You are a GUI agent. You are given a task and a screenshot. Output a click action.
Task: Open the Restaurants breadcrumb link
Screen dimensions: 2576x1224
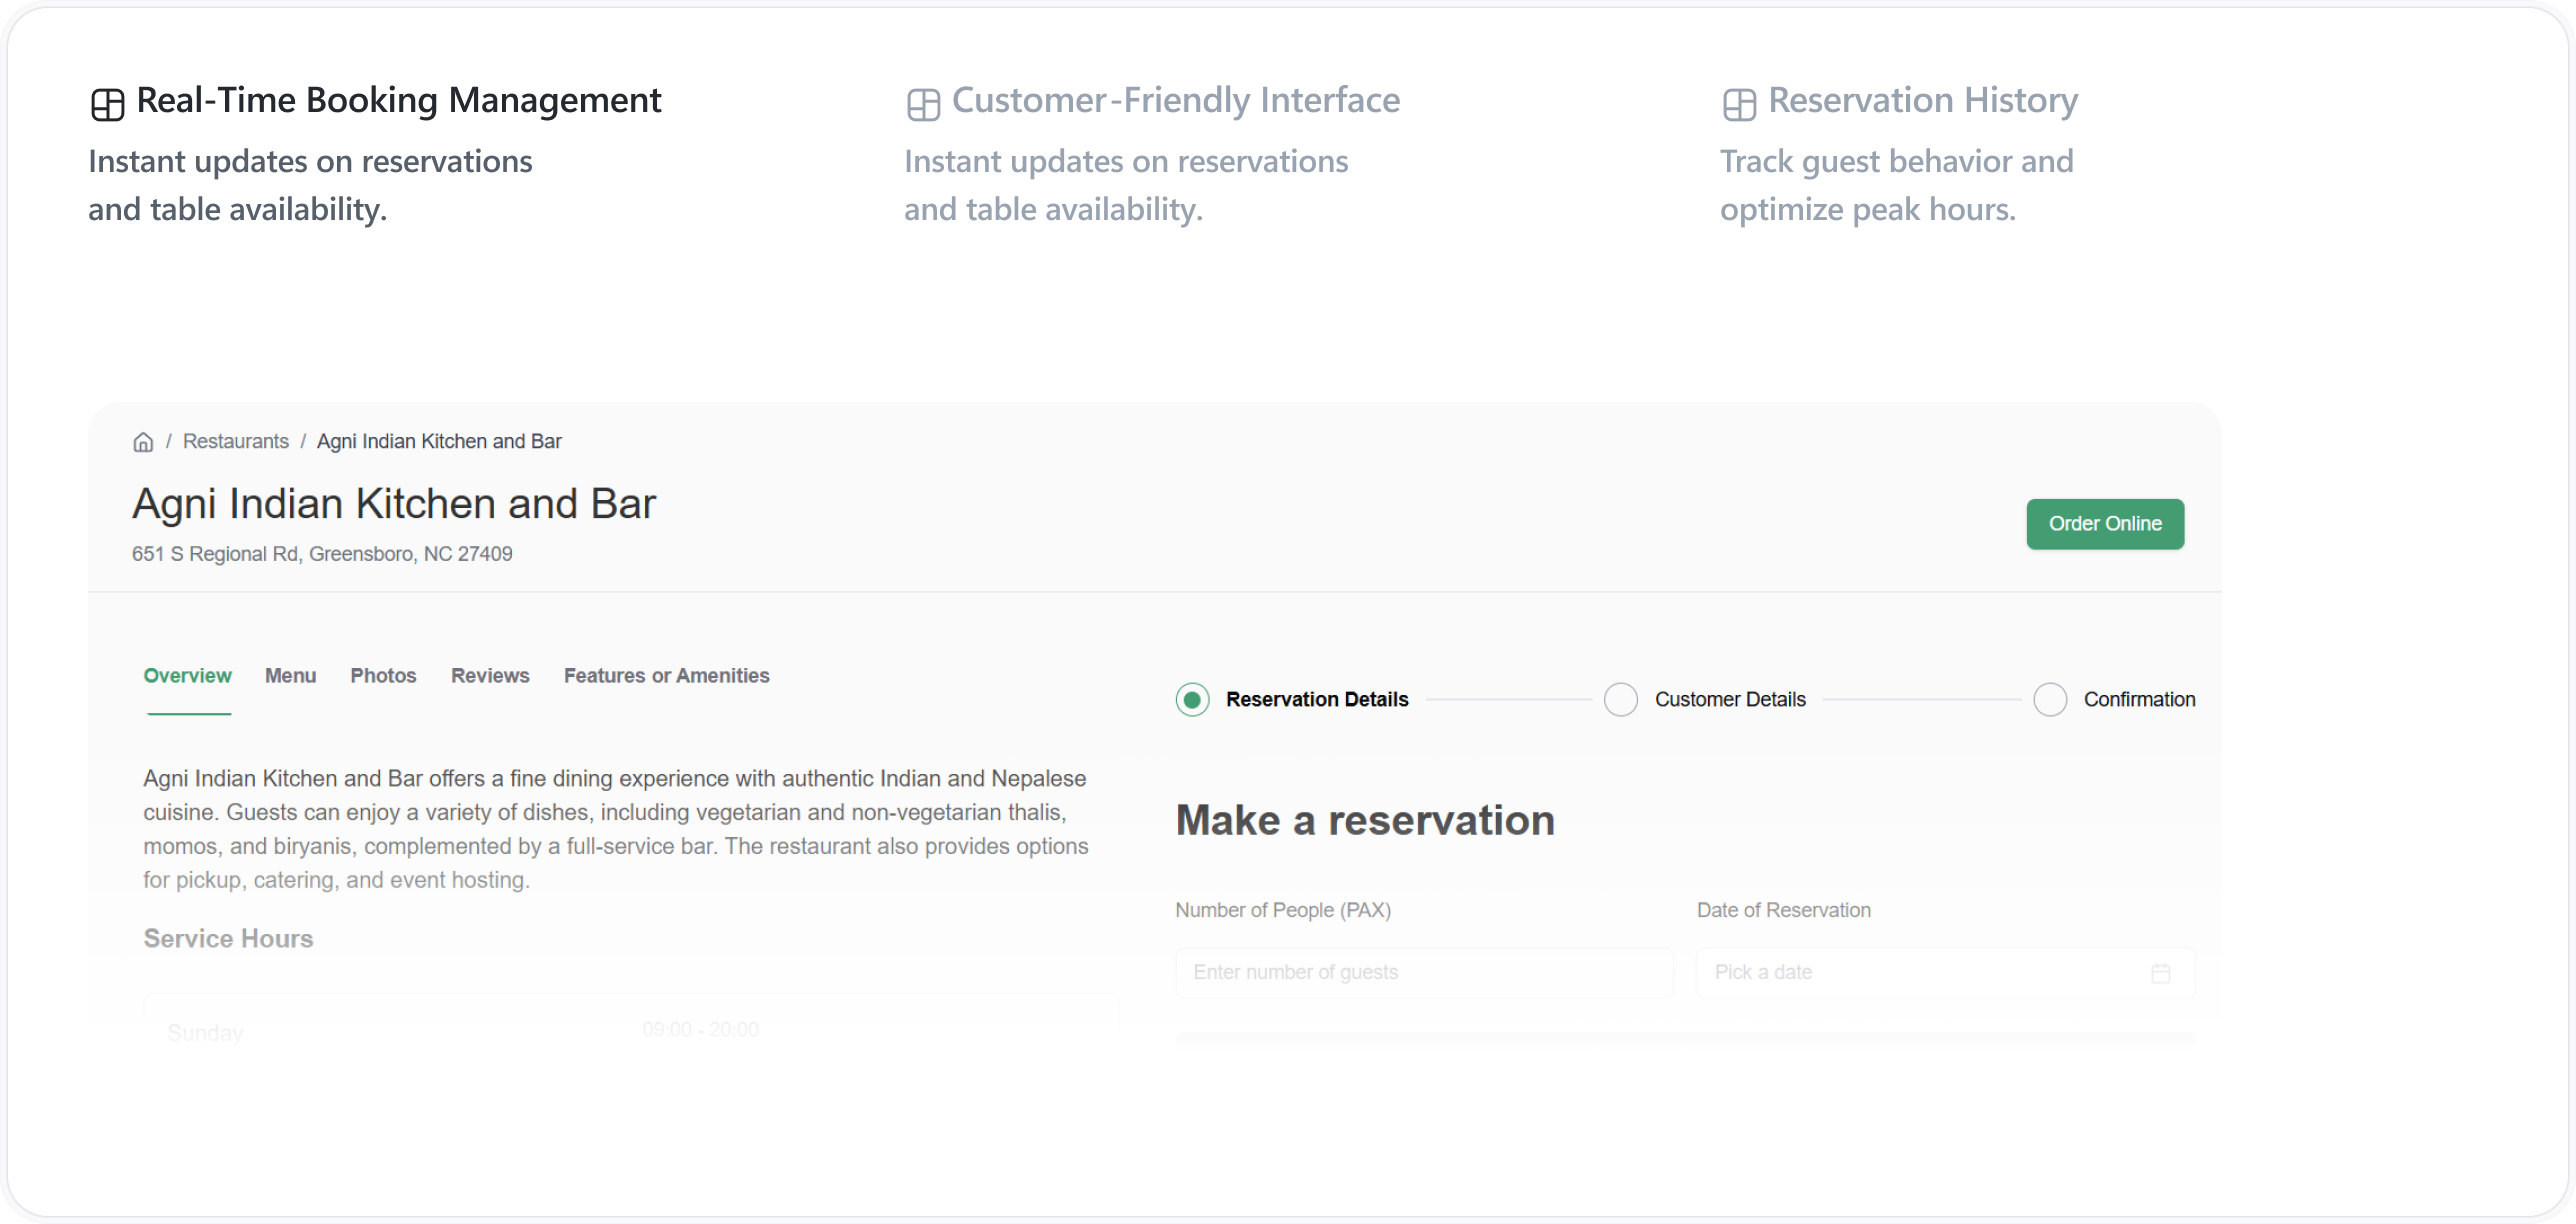tap(235, 441)
